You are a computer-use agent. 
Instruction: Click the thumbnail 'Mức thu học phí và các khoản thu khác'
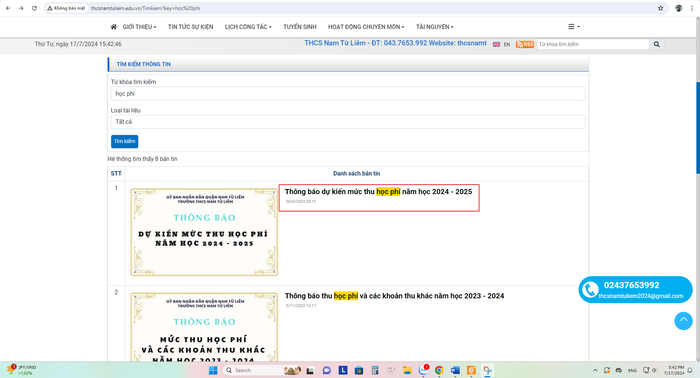pyautogui.click(x=204, y=327)
